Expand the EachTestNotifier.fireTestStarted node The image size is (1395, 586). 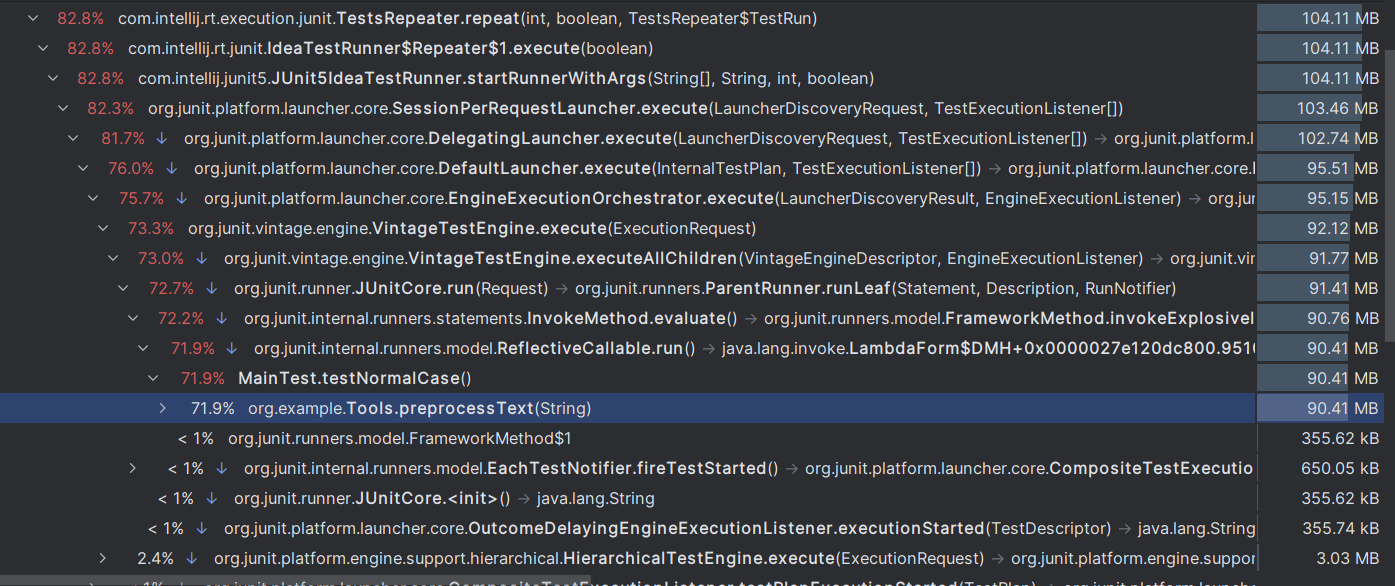(133, 468)
